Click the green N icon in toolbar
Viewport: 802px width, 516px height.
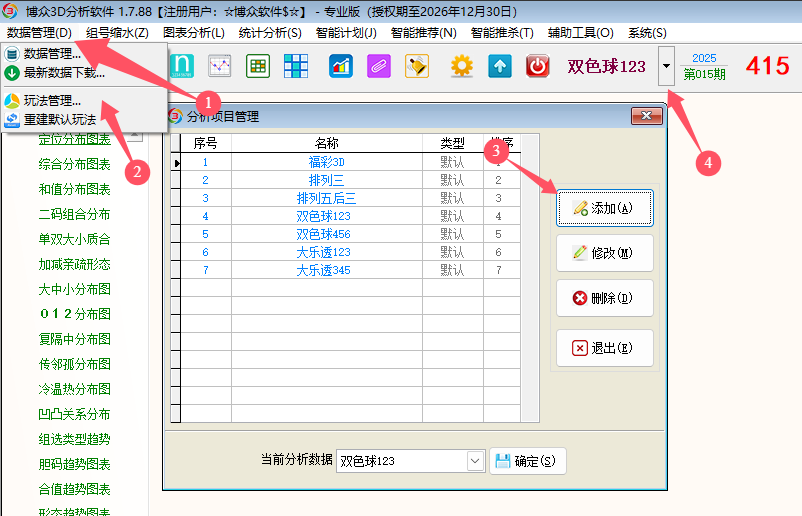click(182, 66)
